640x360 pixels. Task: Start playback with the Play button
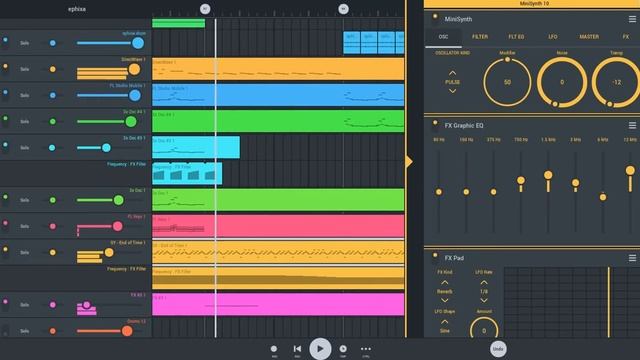320,349
